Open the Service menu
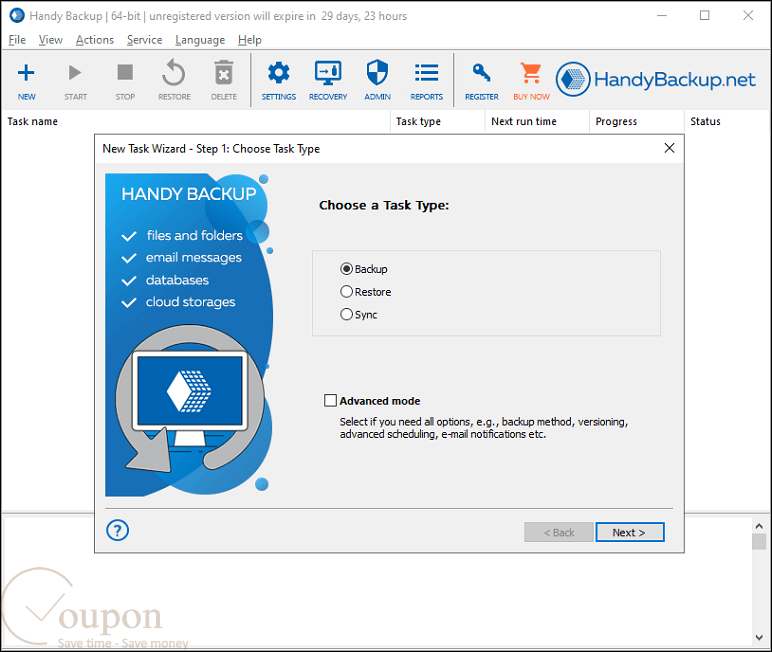Screen dimensions: 772x652 point(144,40)
